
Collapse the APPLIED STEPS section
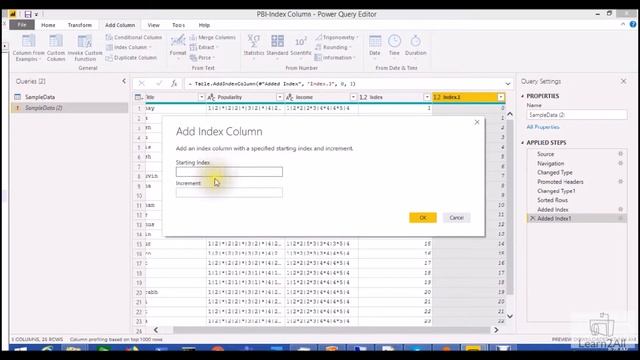click(x=523, y=142)
